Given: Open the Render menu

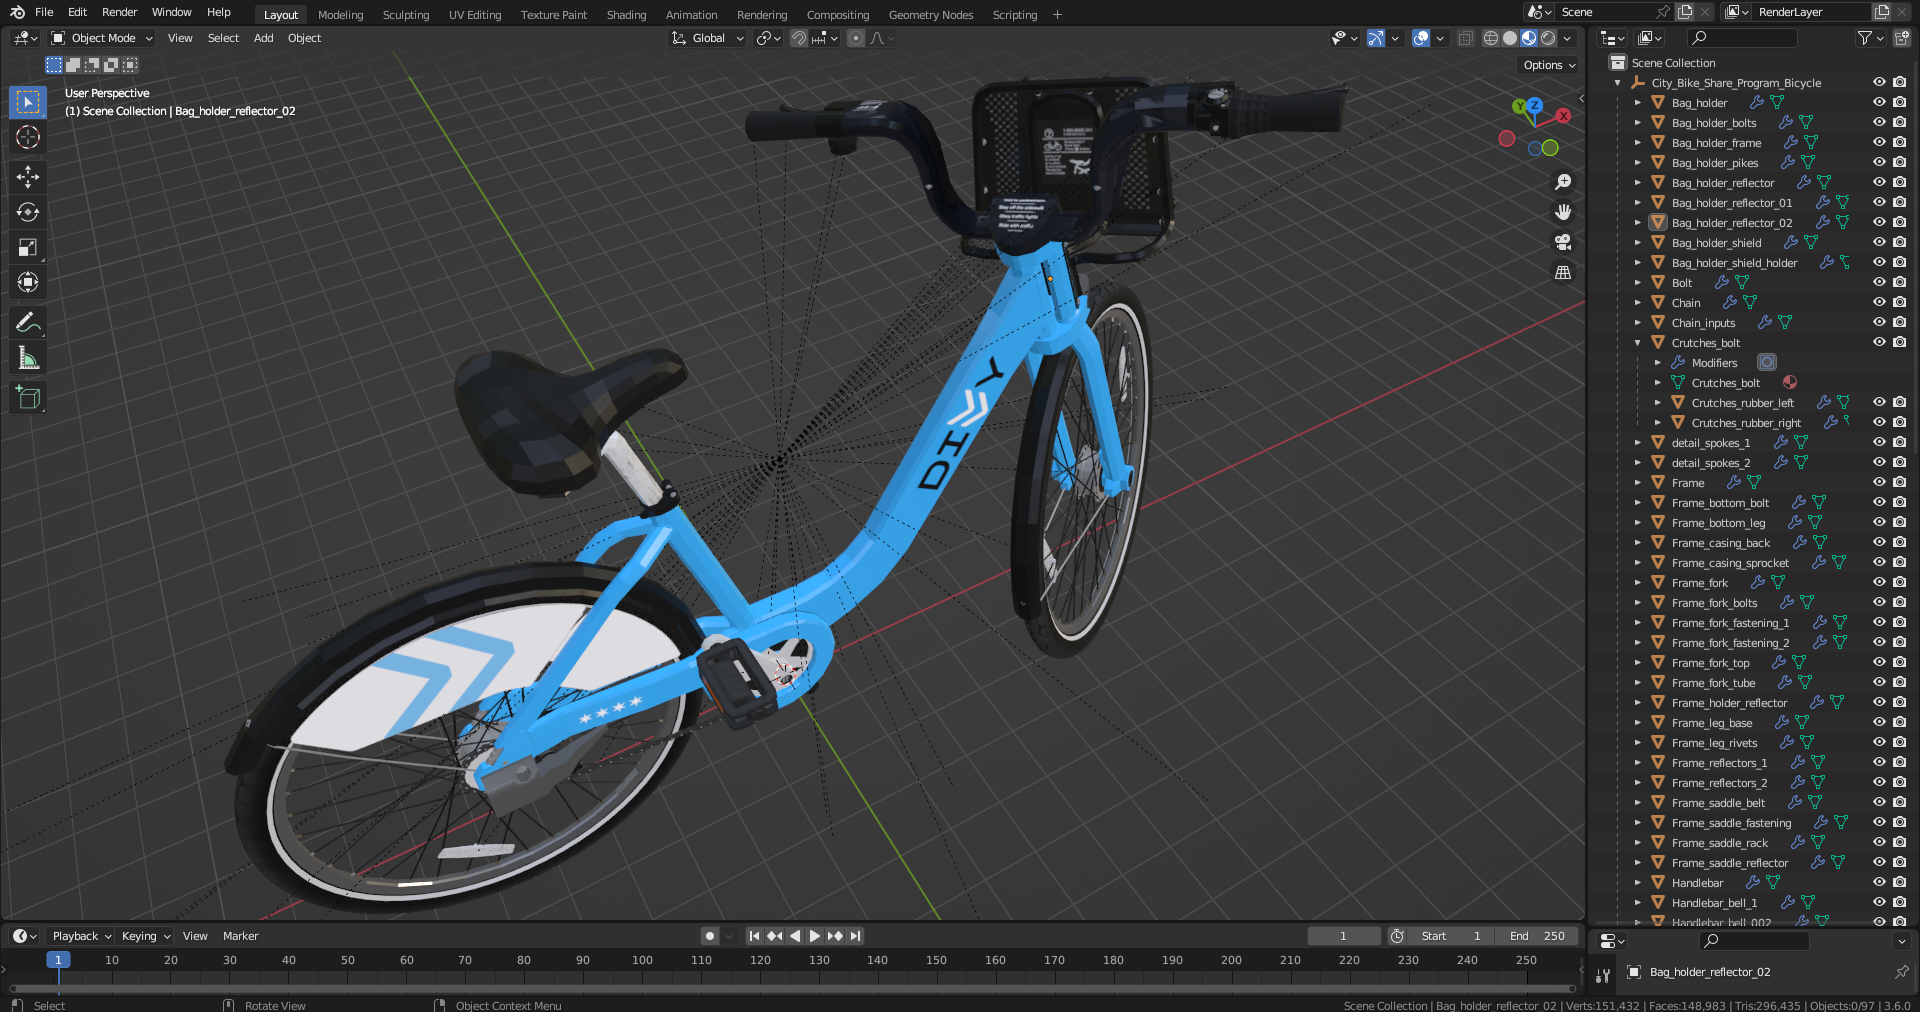Looking at the screenshot, I should (x=119, y=12).
